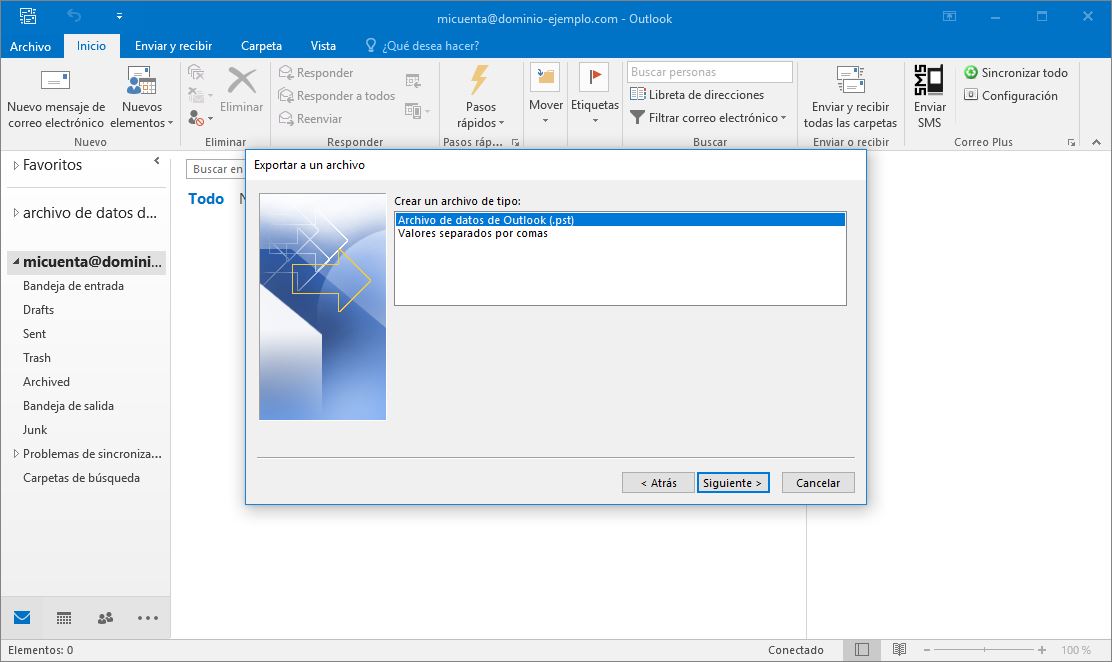The image size is (1112, 662).
Task: Adjust the zoom slider handle
Action: click(984, 650)
